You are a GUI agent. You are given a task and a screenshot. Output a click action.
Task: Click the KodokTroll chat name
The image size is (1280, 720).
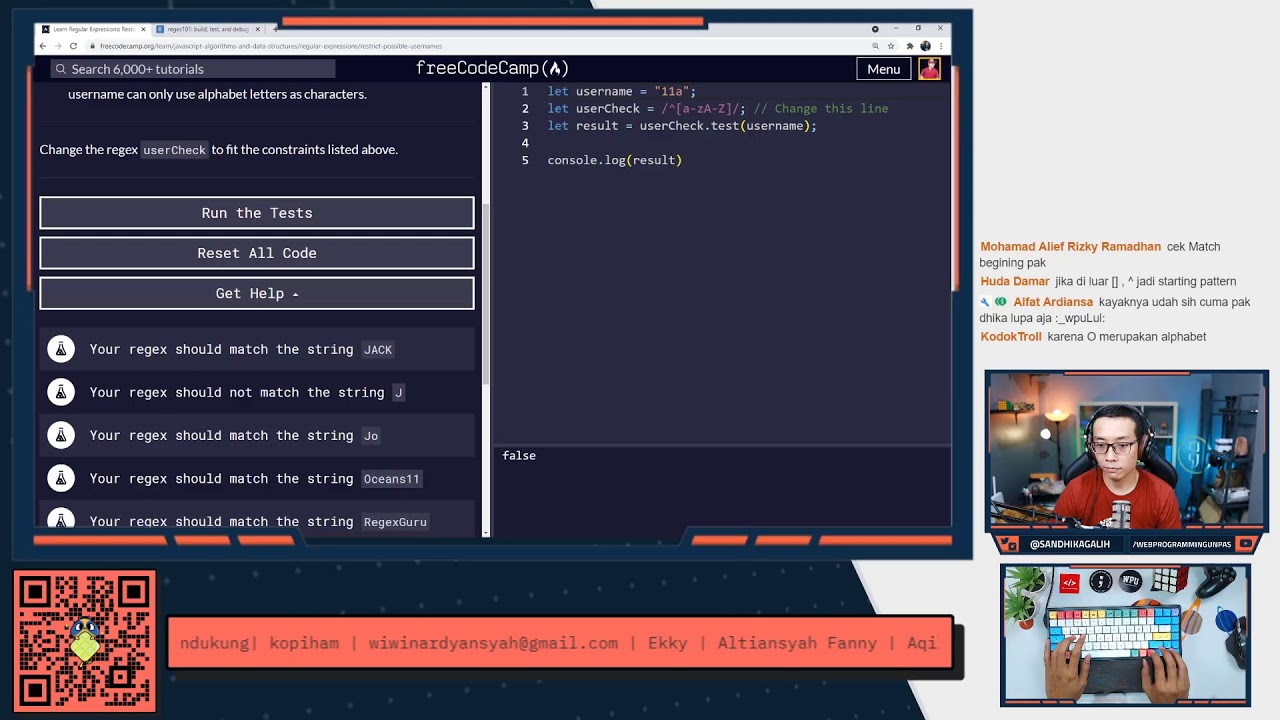[1010, 337]
